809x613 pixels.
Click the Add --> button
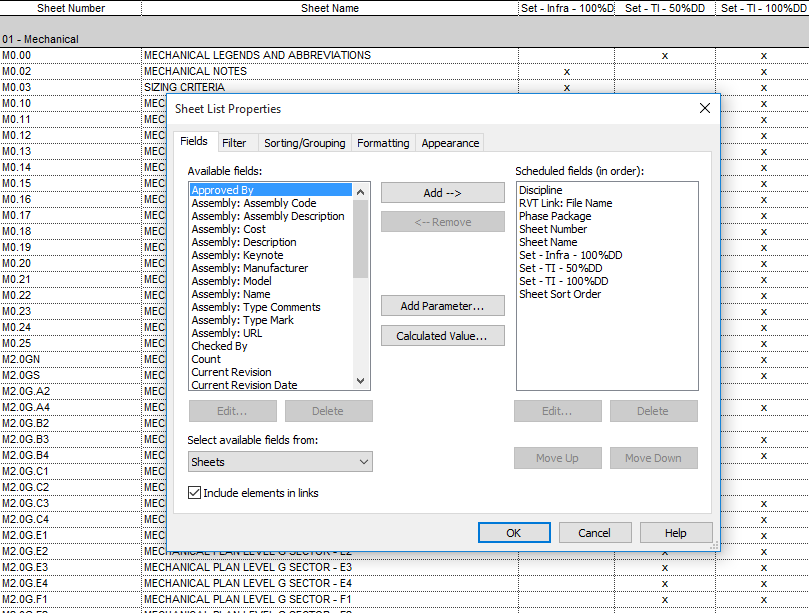[x=442, y=193]
